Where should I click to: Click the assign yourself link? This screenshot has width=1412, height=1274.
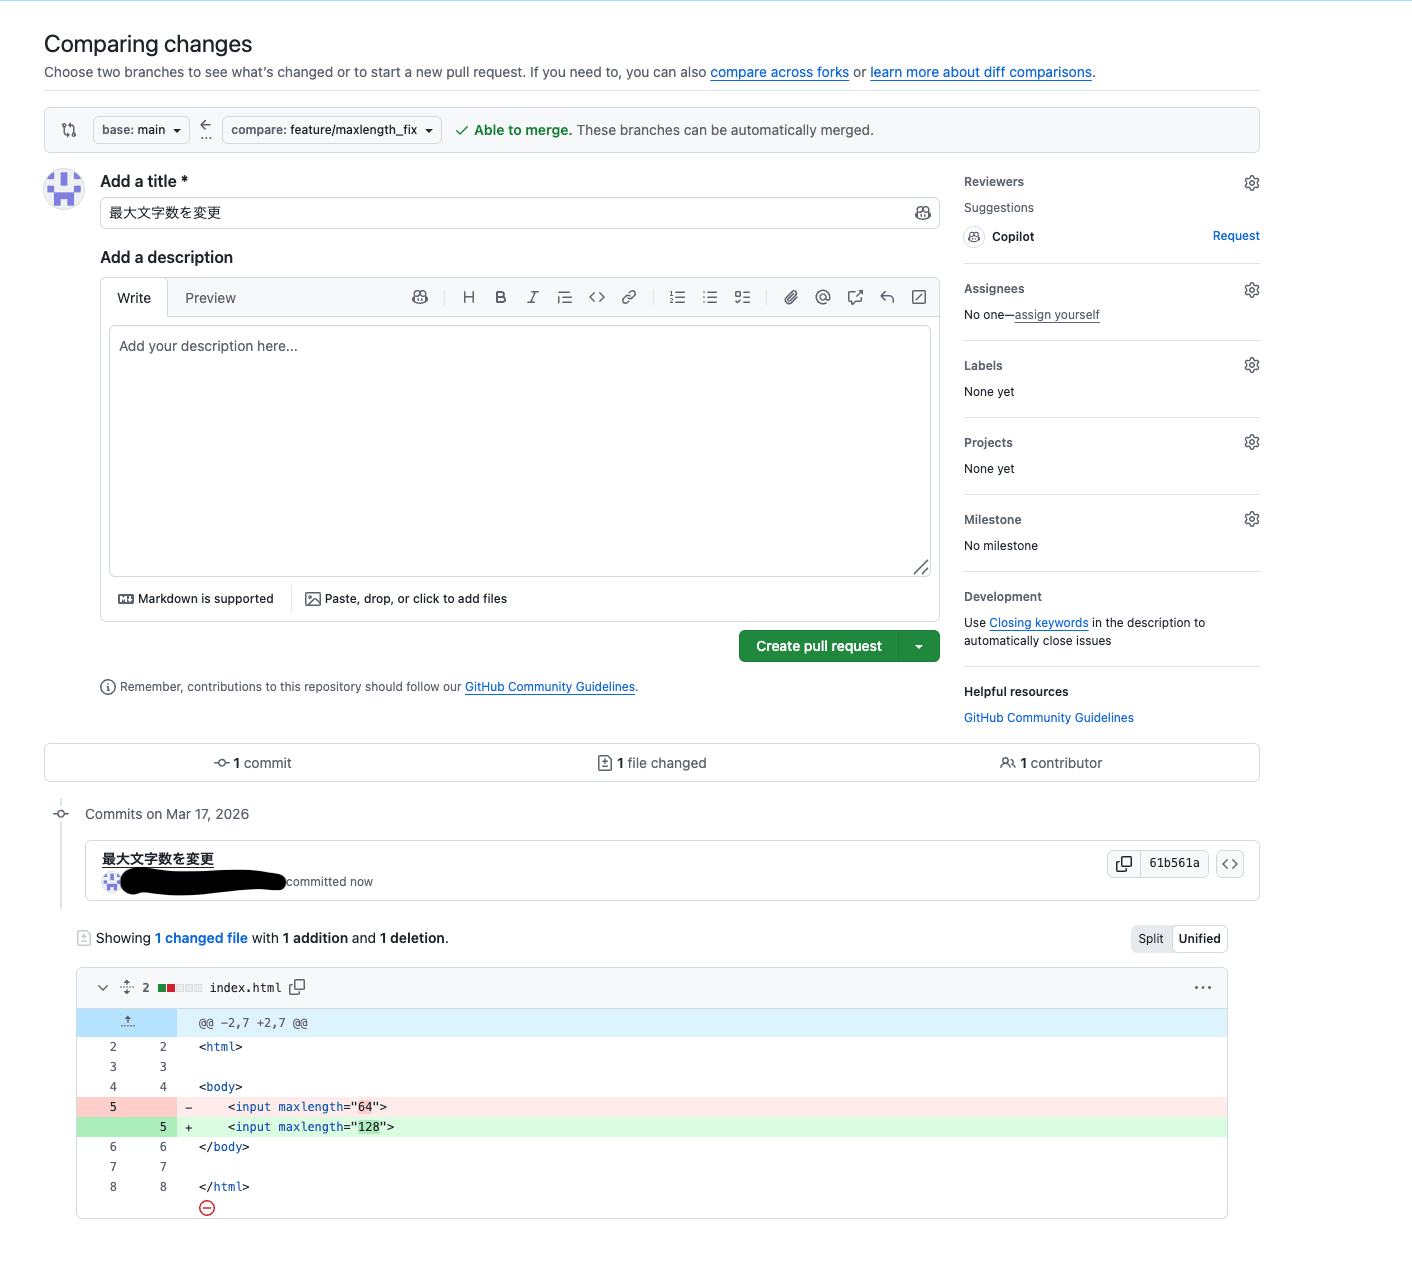click(x=1057, y=315)
